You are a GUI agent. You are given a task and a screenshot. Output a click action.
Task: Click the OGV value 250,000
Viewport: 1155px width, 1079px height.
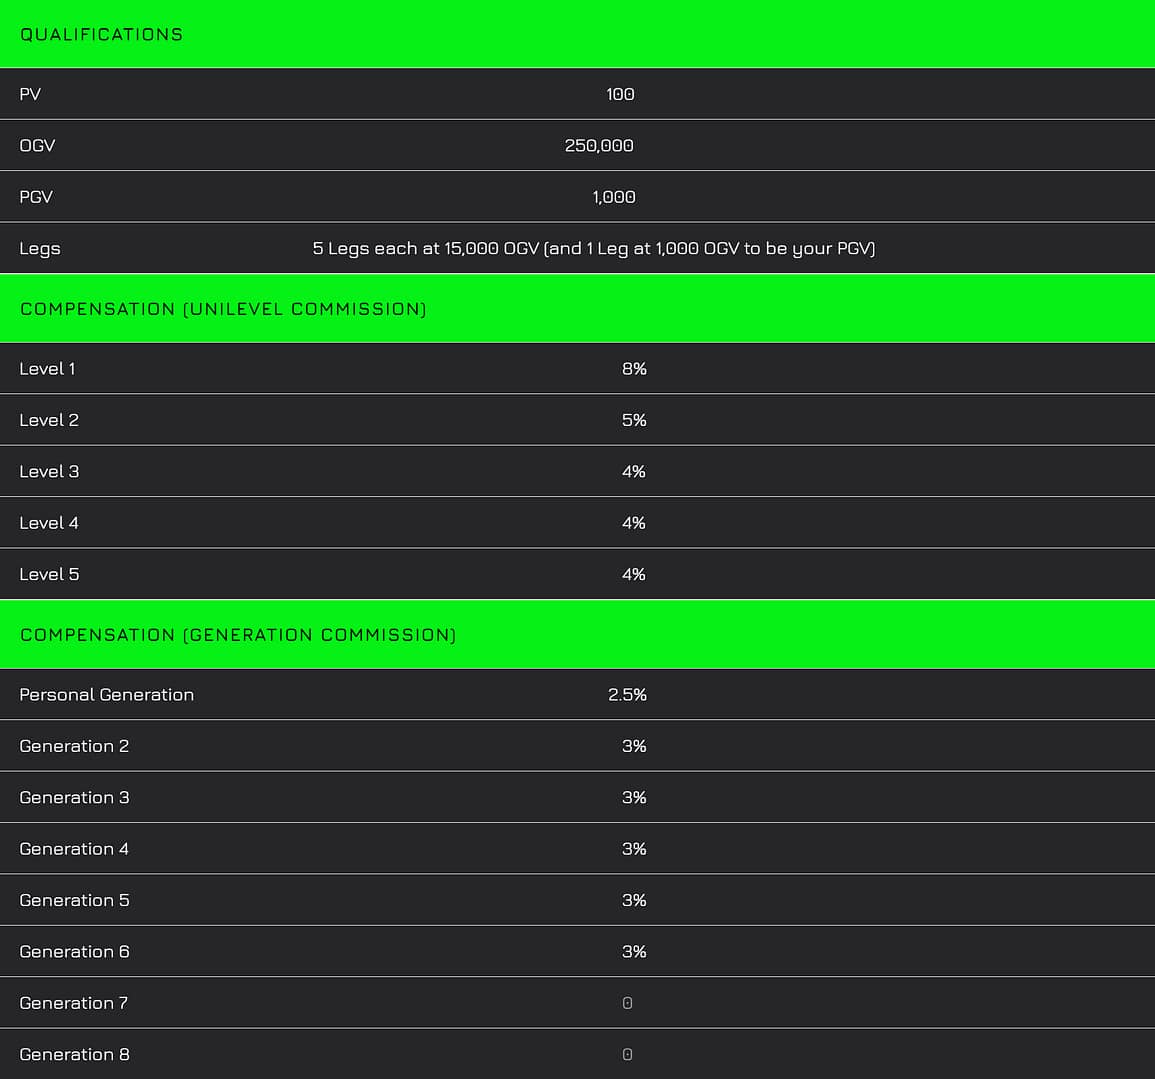coord(599,146)
